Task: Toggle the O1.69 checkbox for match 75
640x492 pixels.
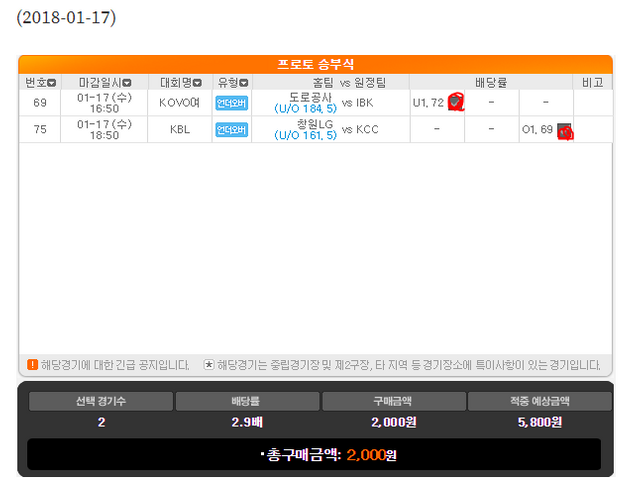Action: pyautogui.click(x=564, y=131)
